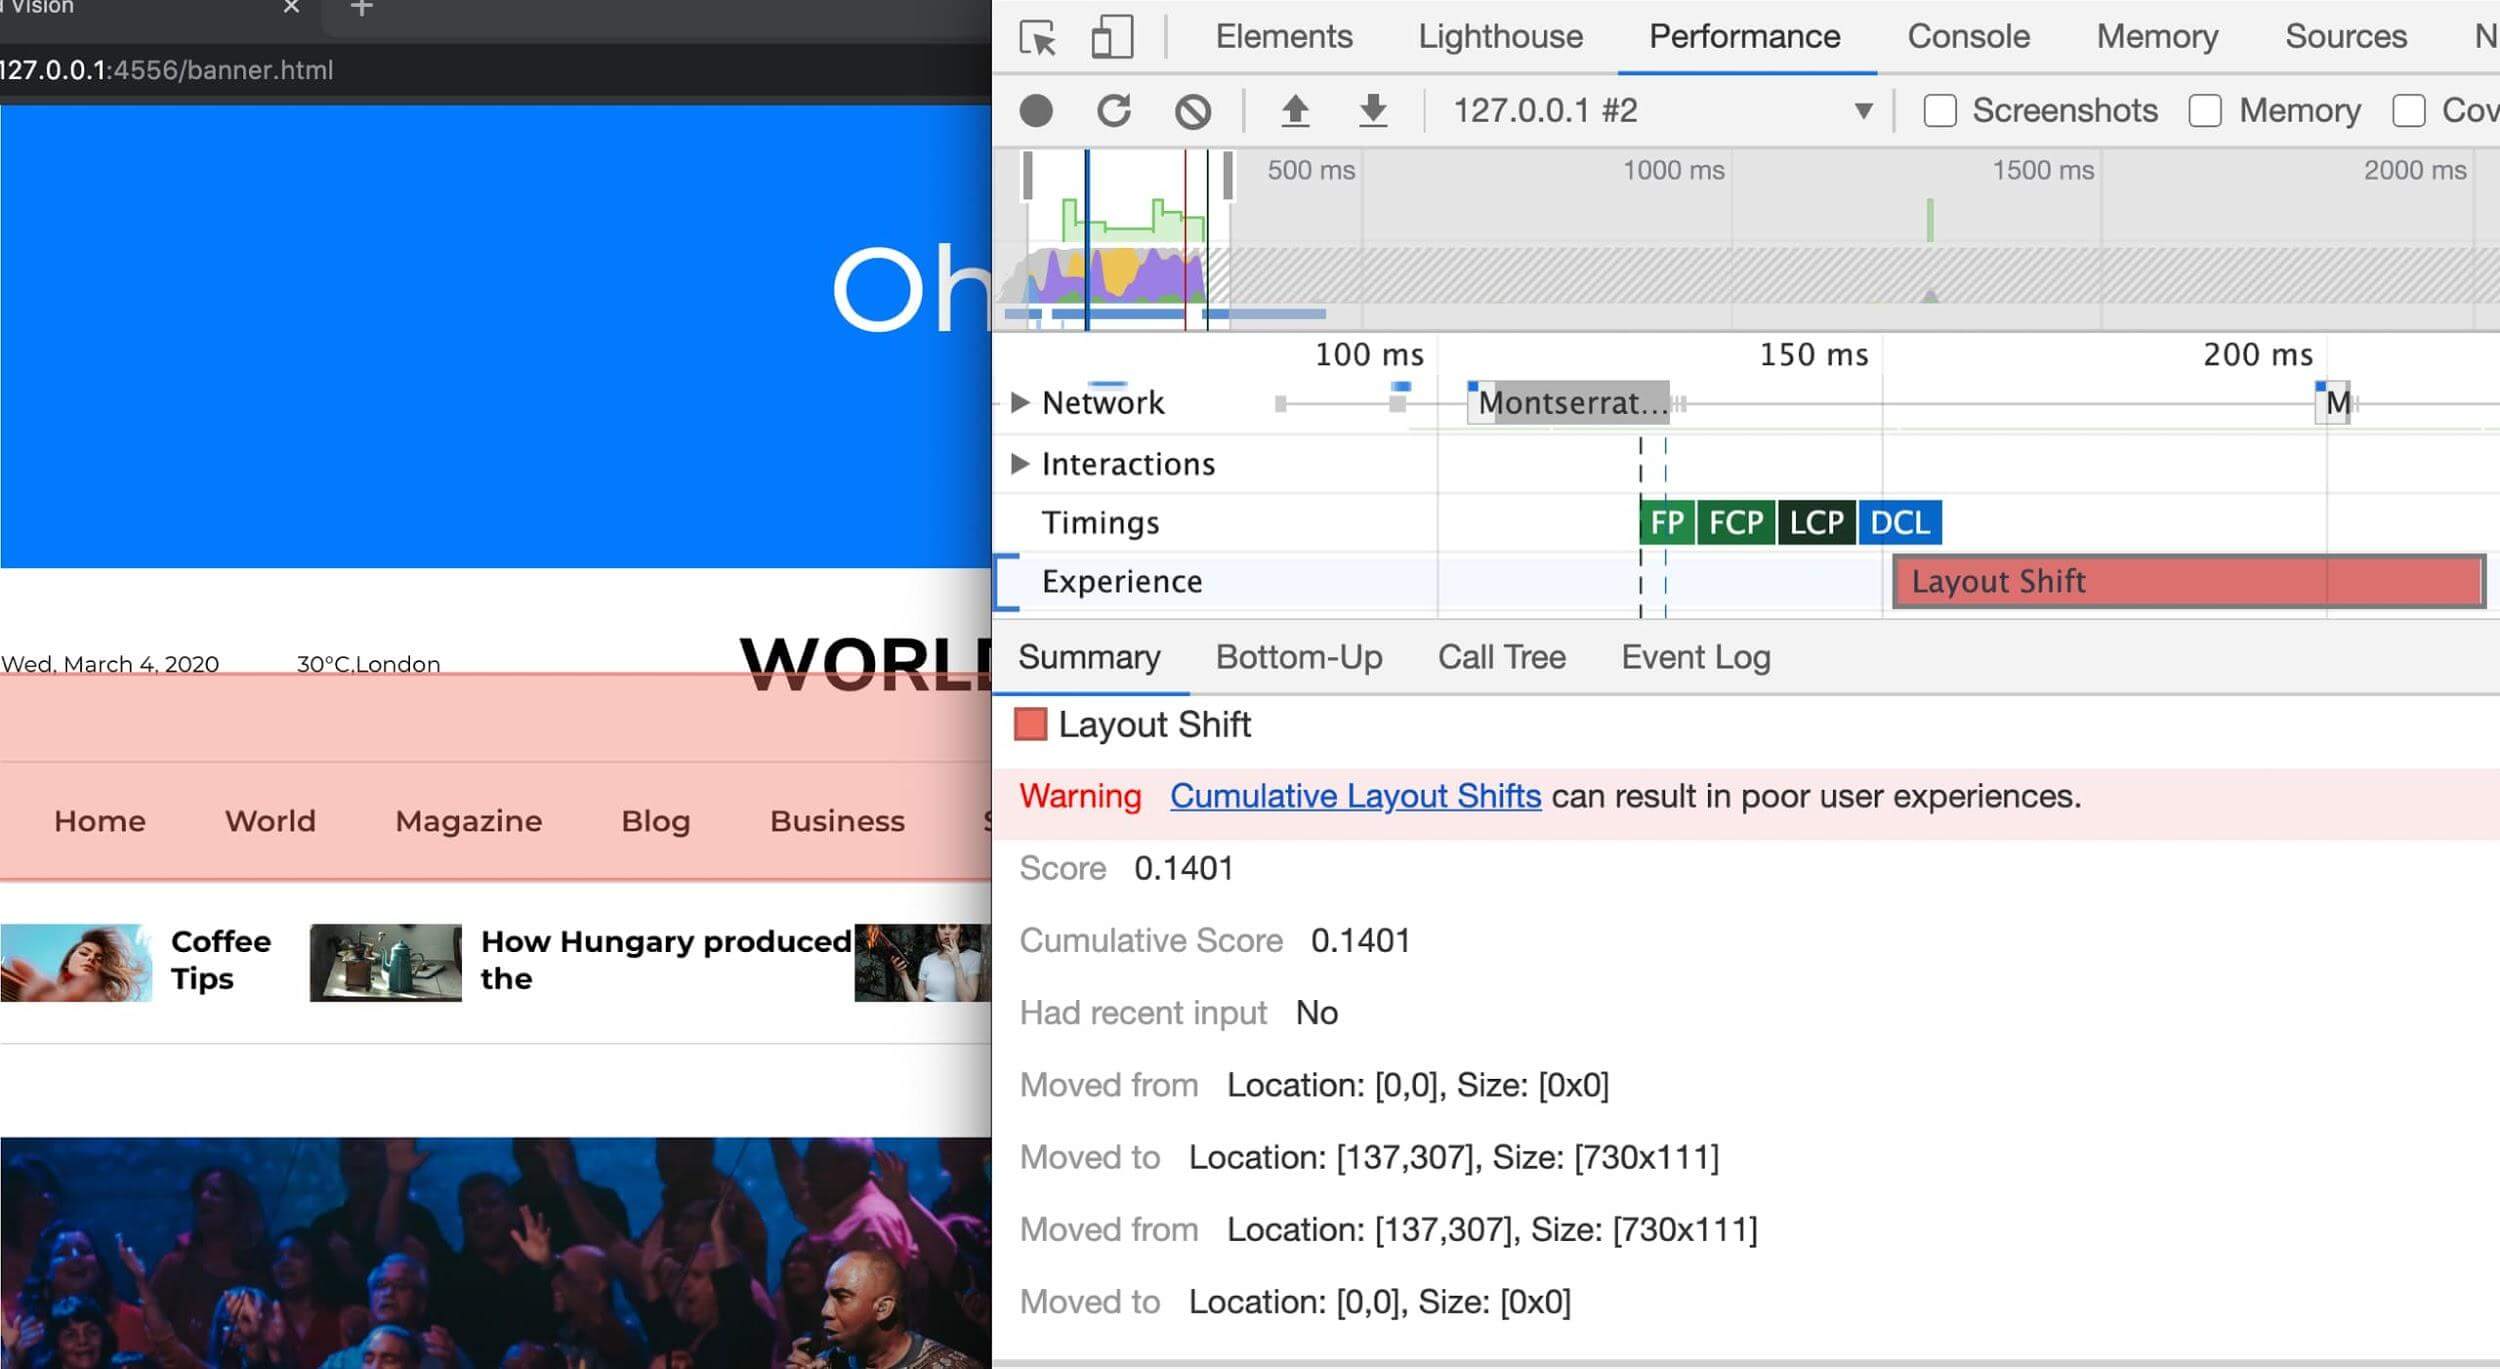Switch to the Event Log tab
2500x1369 pixels.
[x=1696, y=656]
